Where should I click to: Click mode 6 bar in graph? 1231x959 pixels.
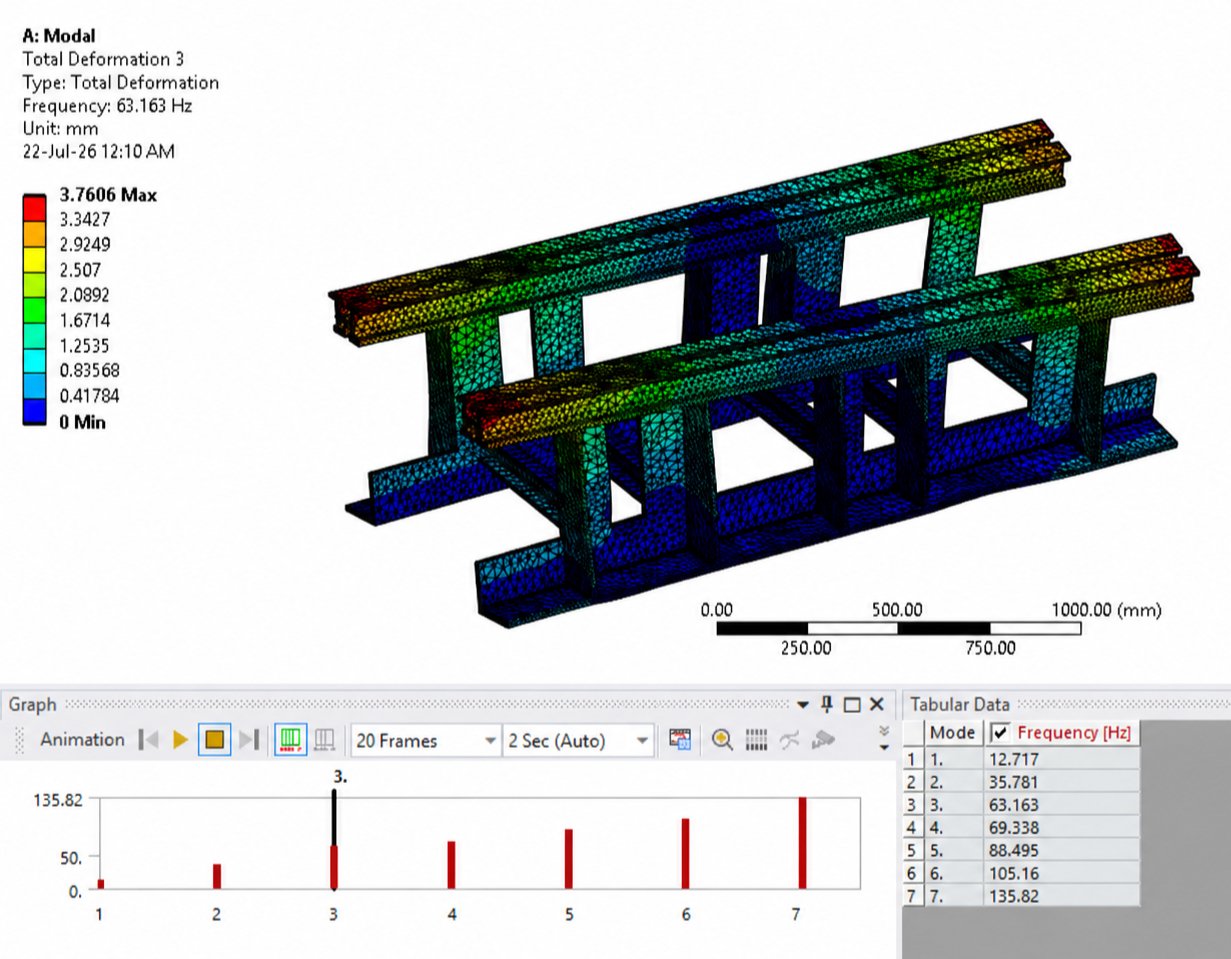click(685, 853)
